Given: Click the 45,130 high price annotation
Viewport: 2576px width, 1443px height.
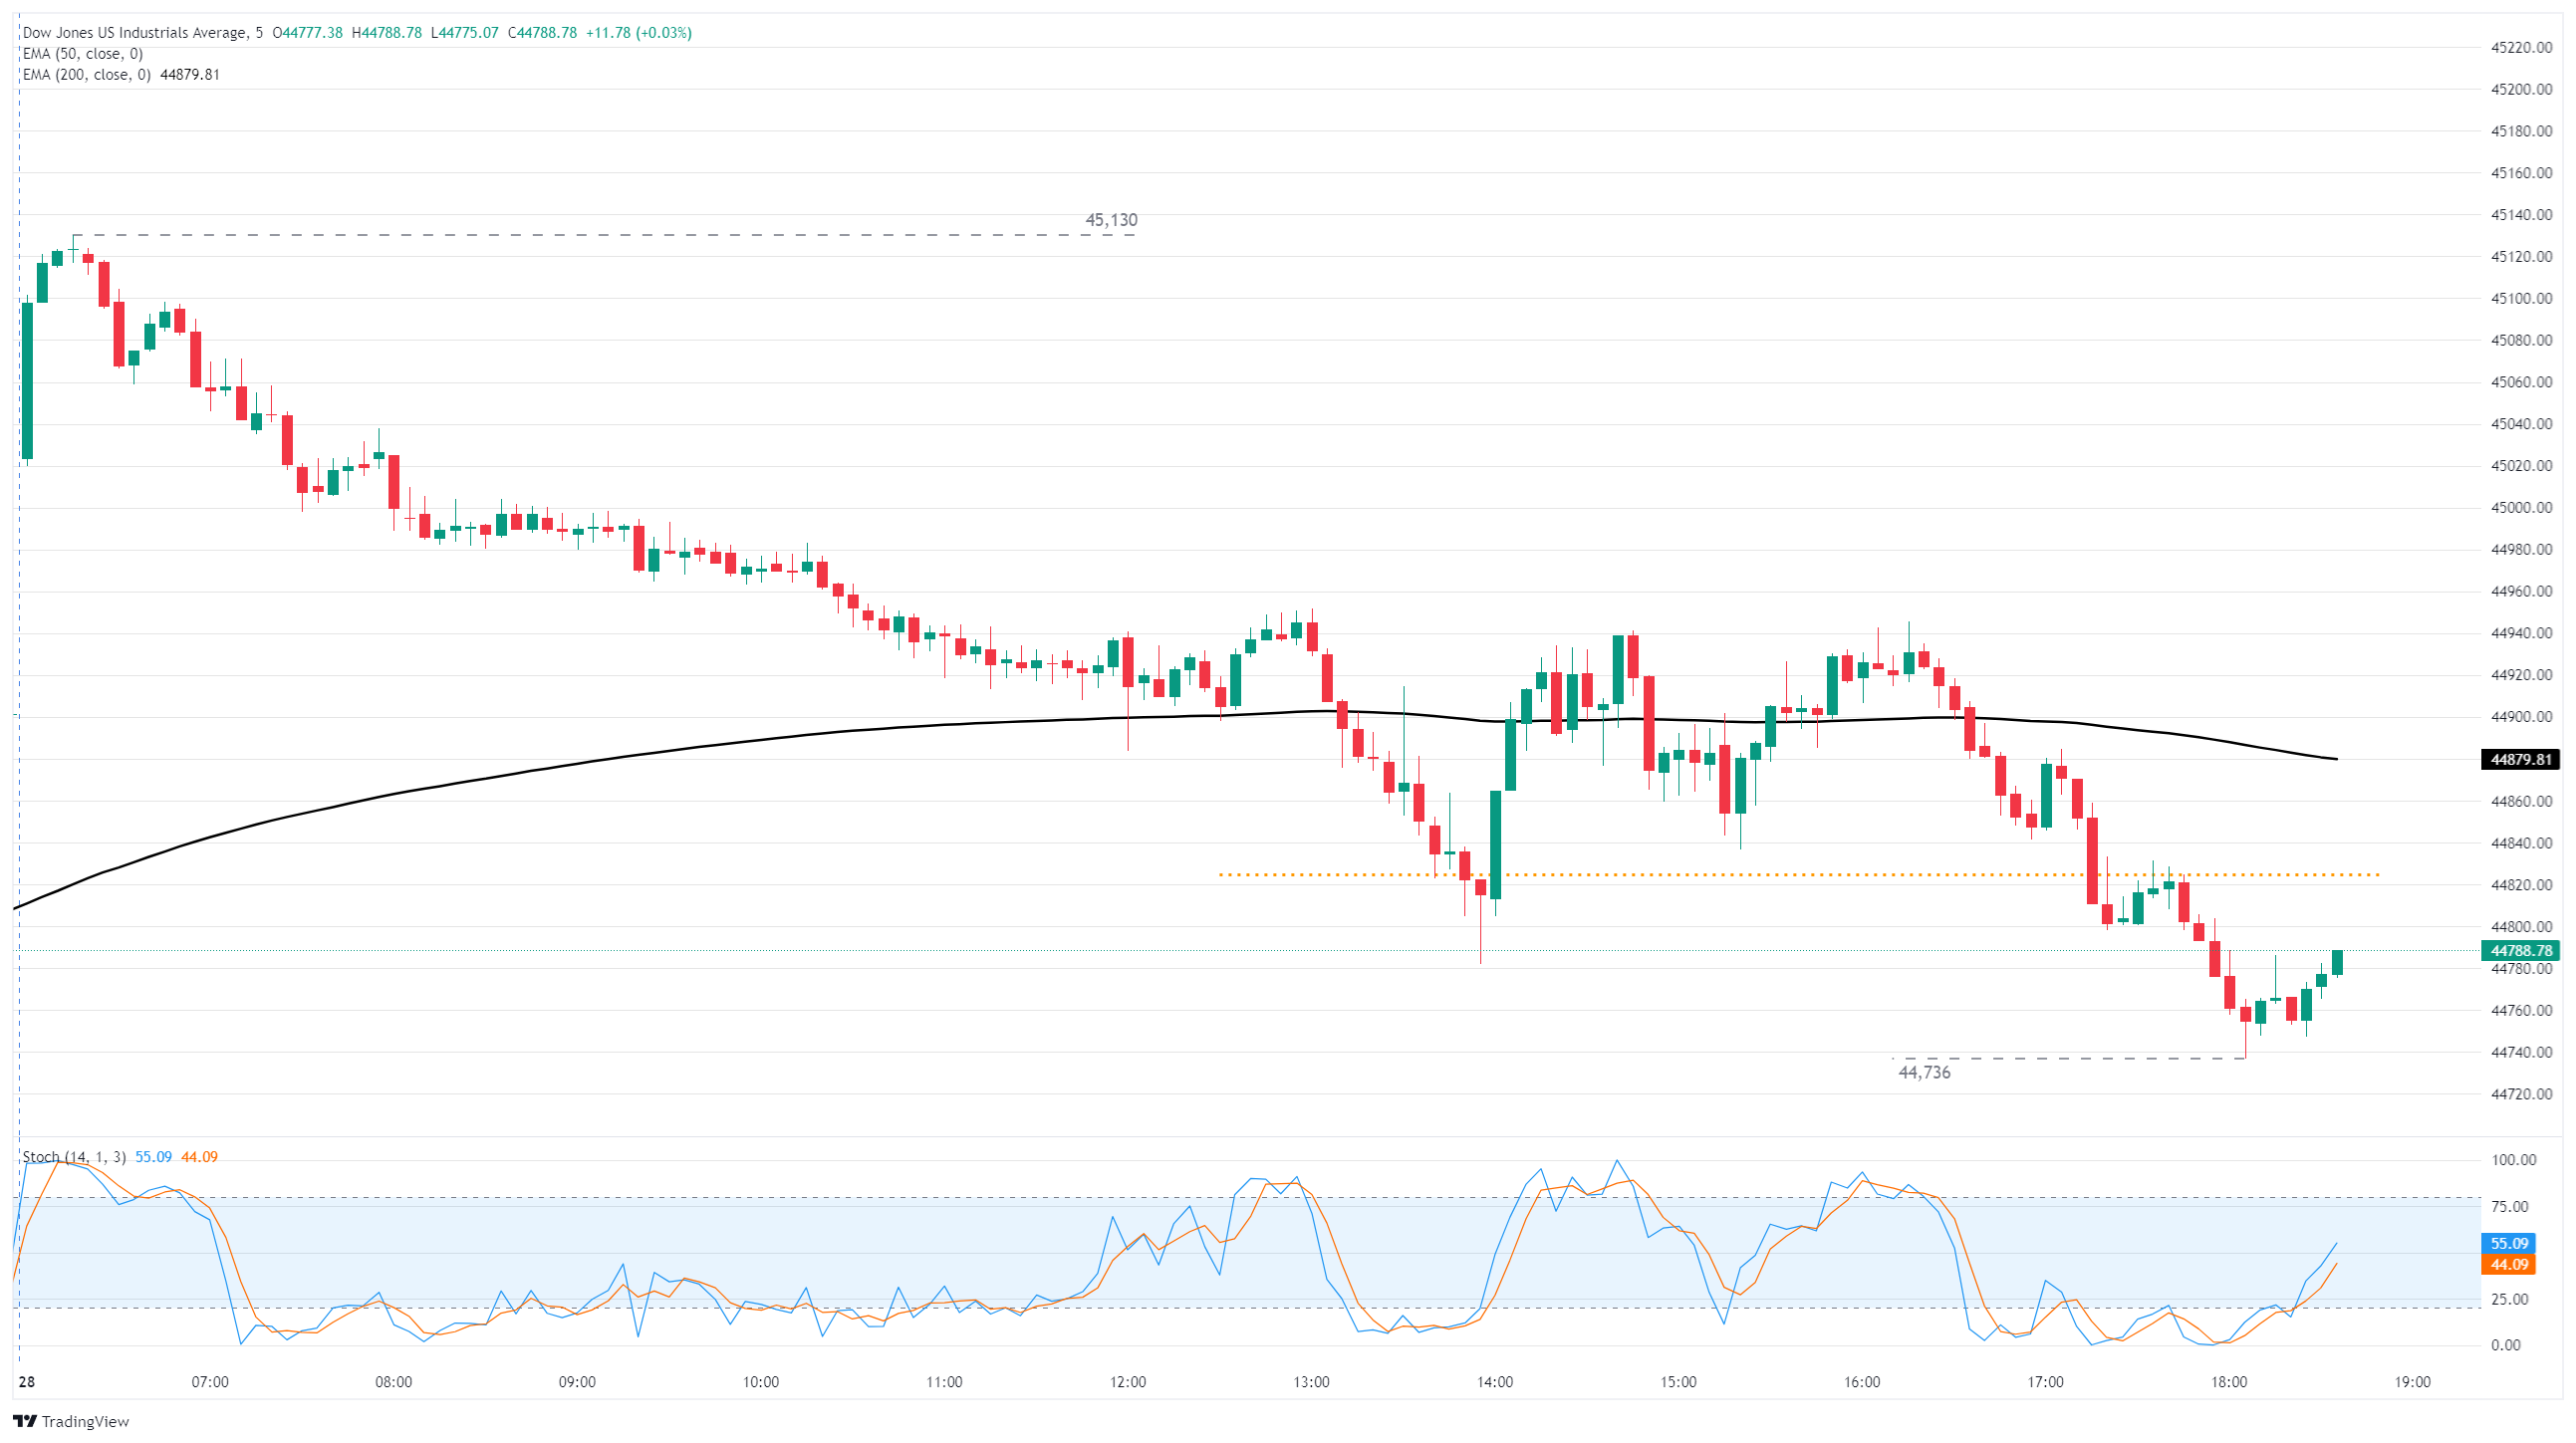Looking at the screenshot, I should [x=1111, y=220].
